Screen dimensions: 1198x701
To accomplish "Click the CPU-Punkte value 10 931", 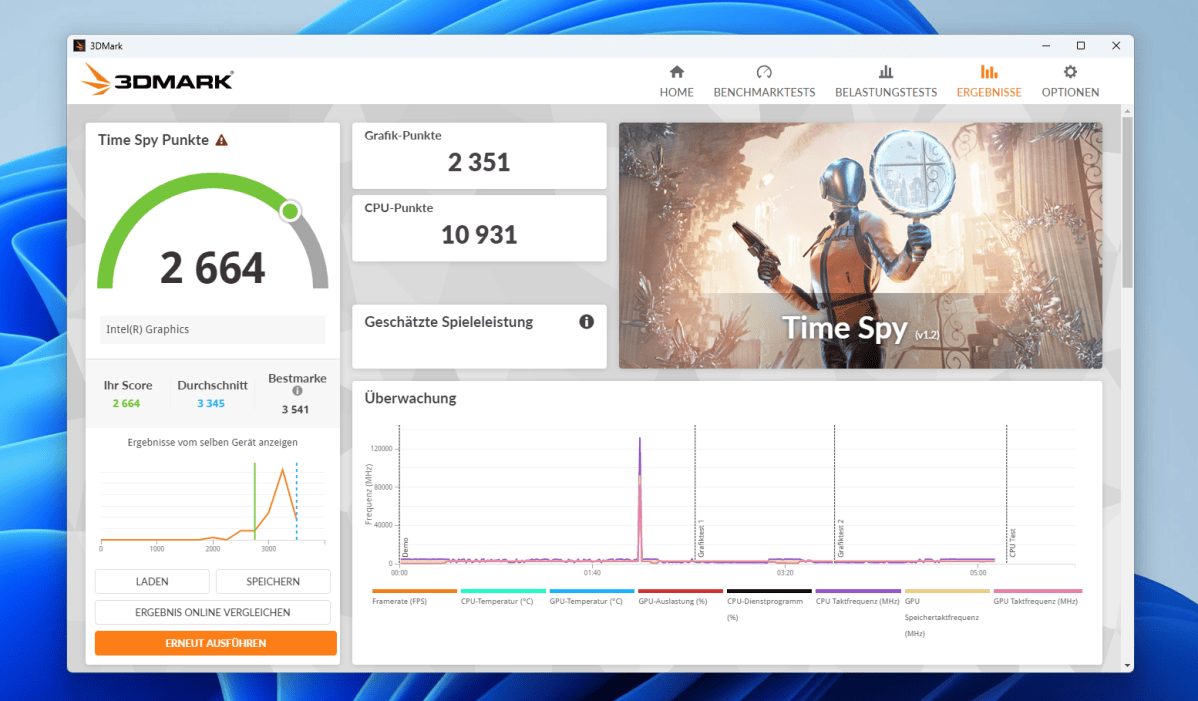I will click(x=479, y=235).
